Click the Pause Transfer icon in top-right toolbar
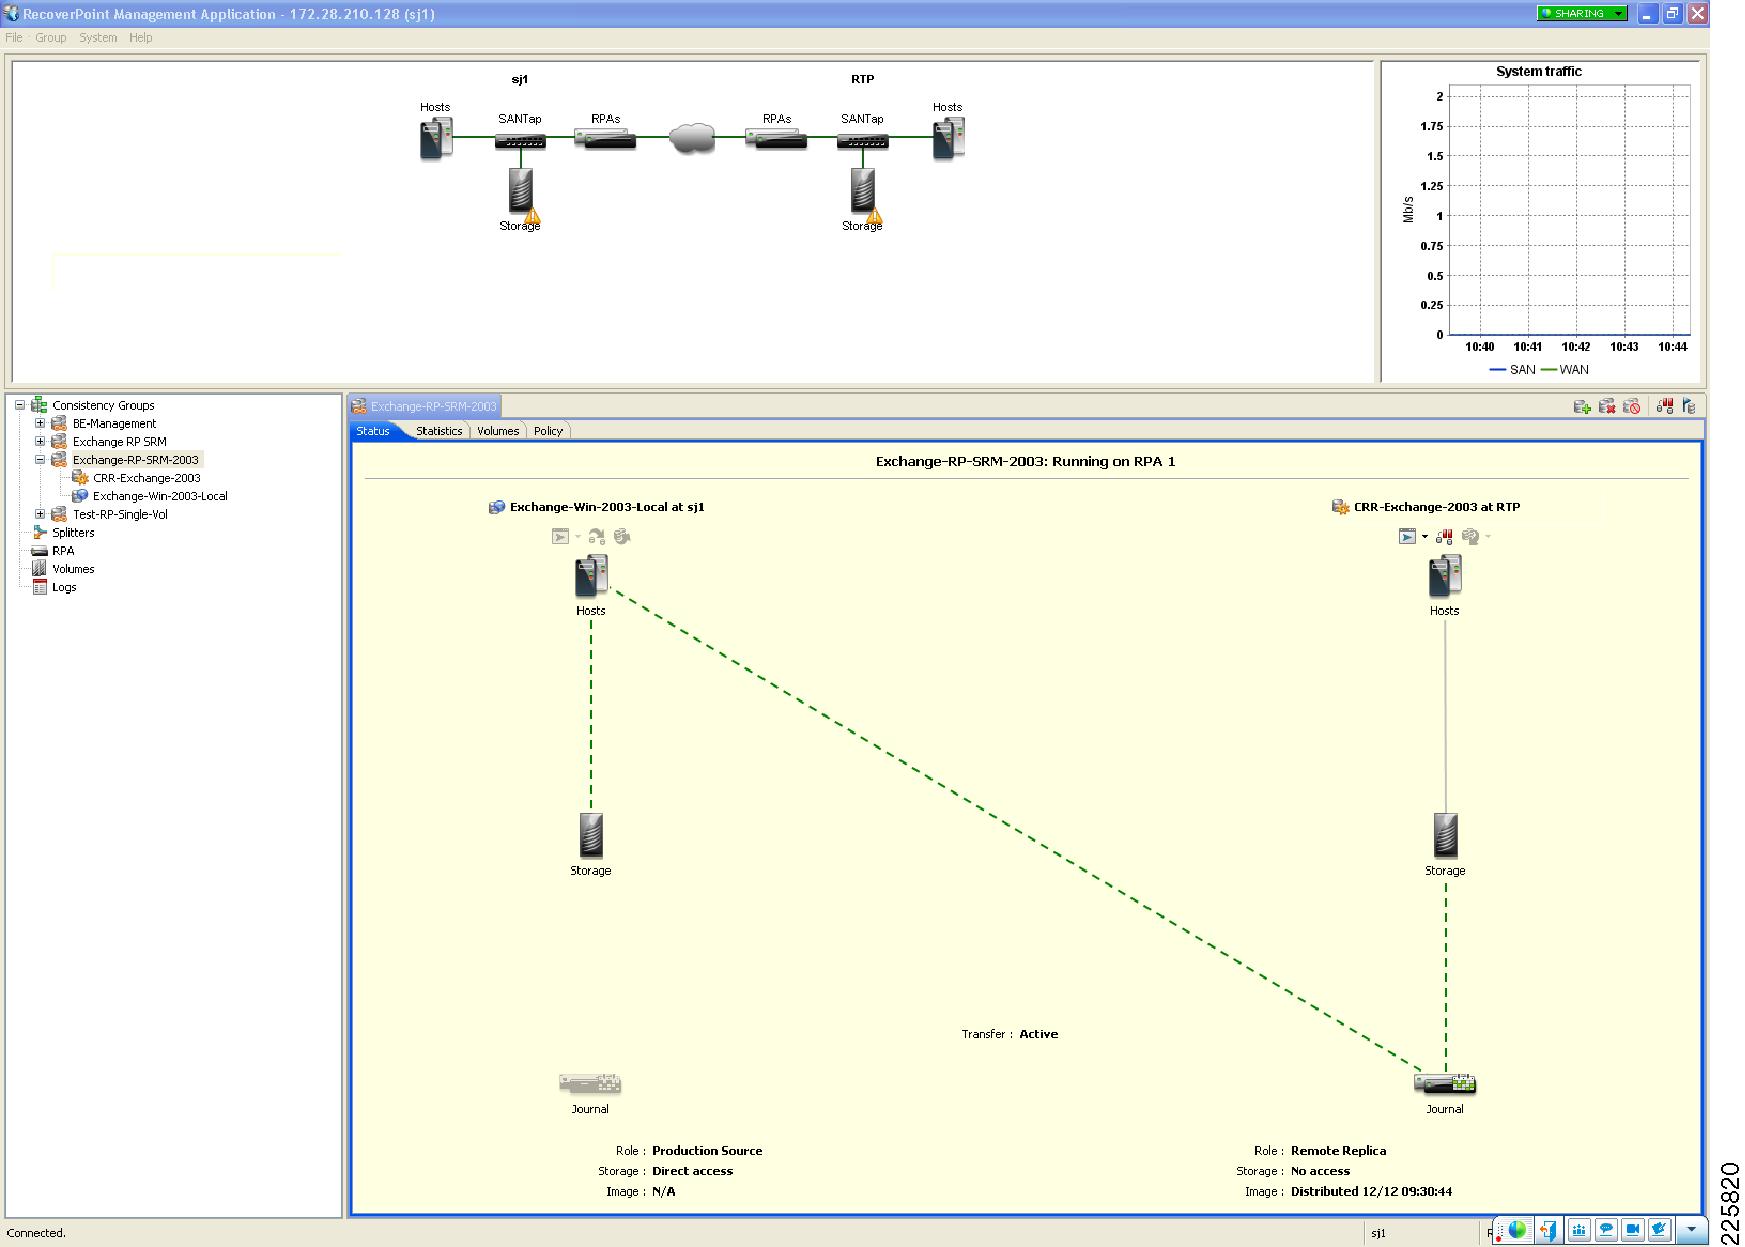Image resolution: width=1745 pixels, height=1247 pixels. pyautogui.click(x=1665, y=406)
